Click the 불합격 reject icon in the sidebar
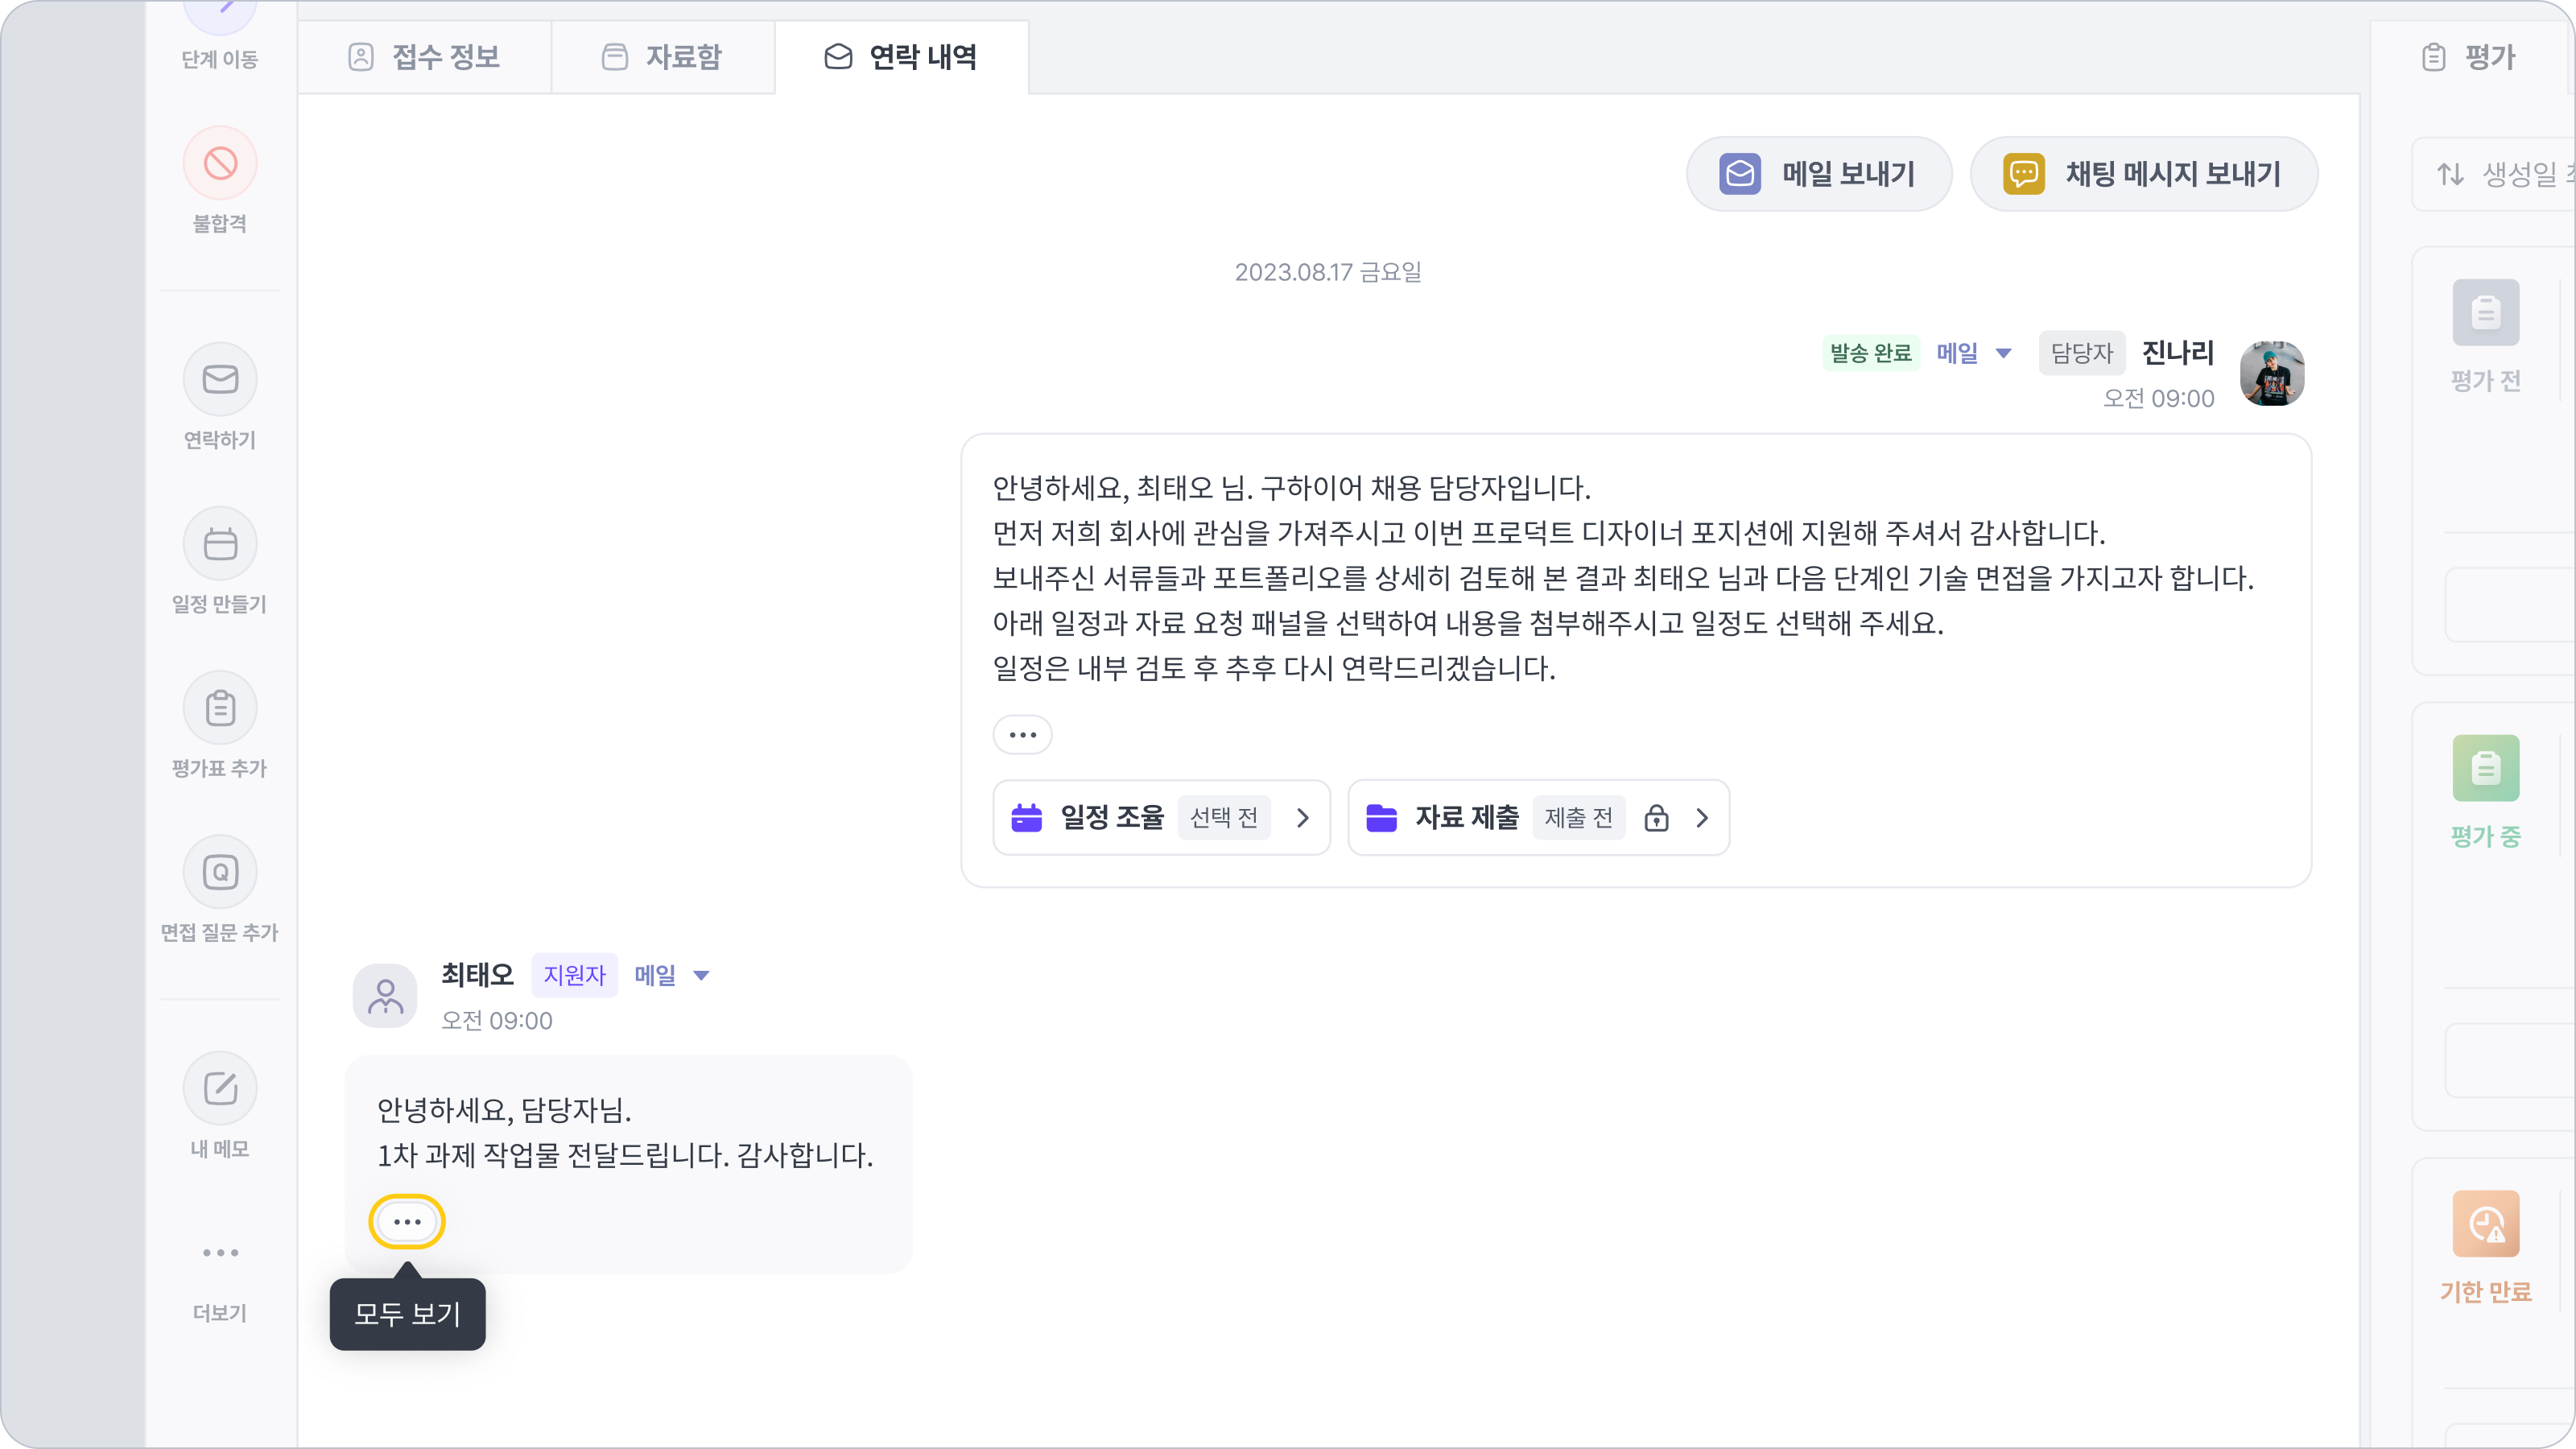 (220, 163)
